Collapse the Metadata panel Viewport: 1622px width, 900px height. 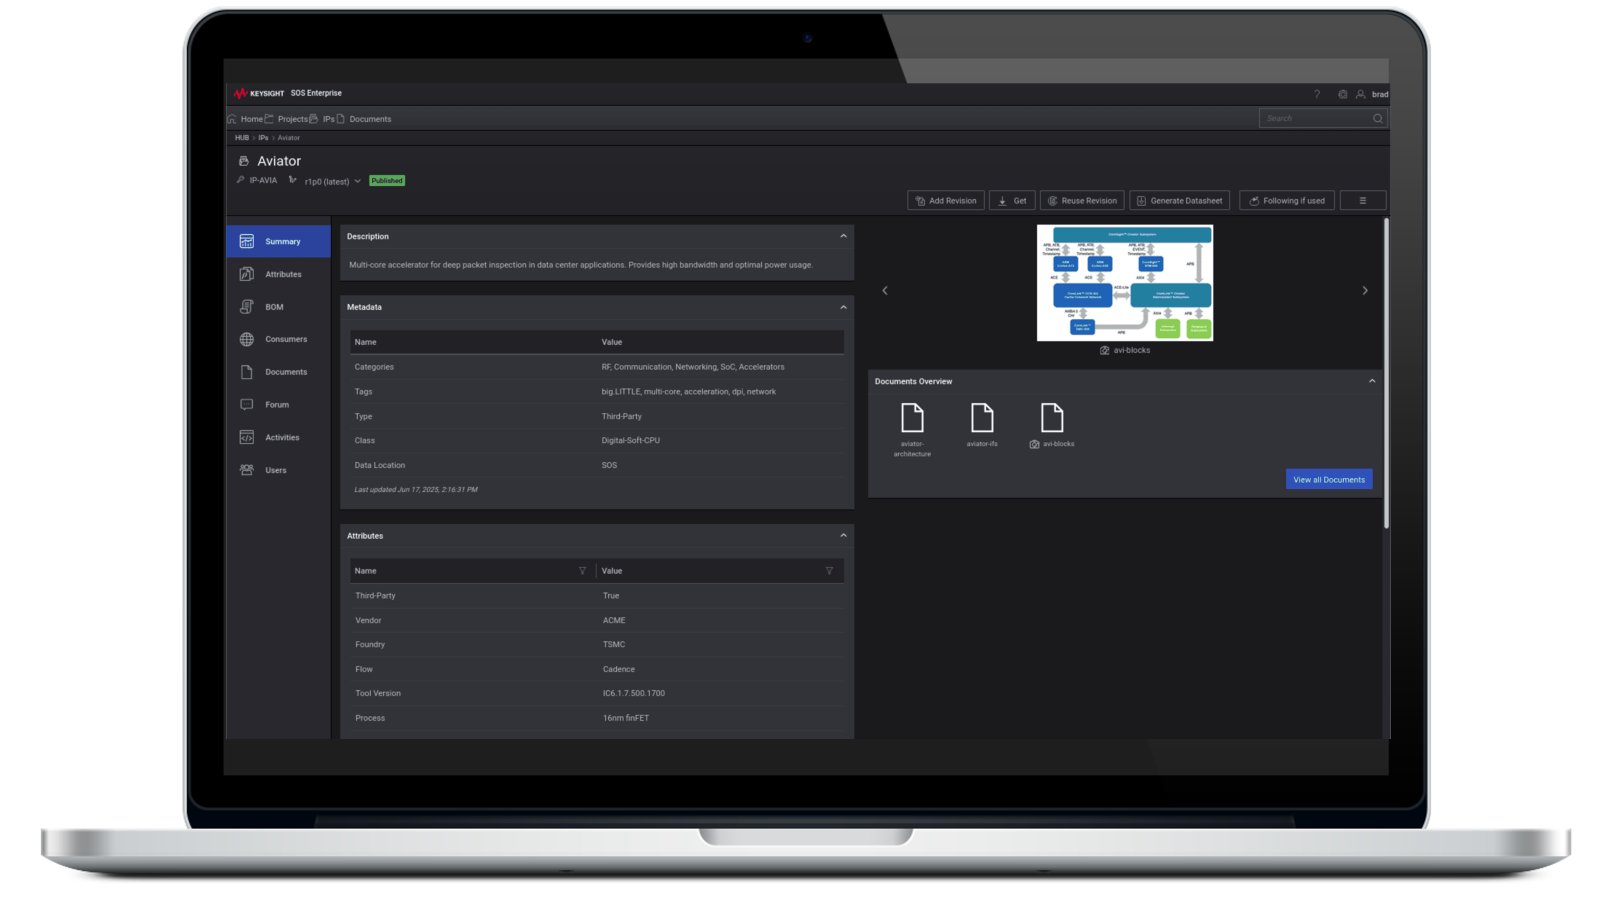(843, 307)
